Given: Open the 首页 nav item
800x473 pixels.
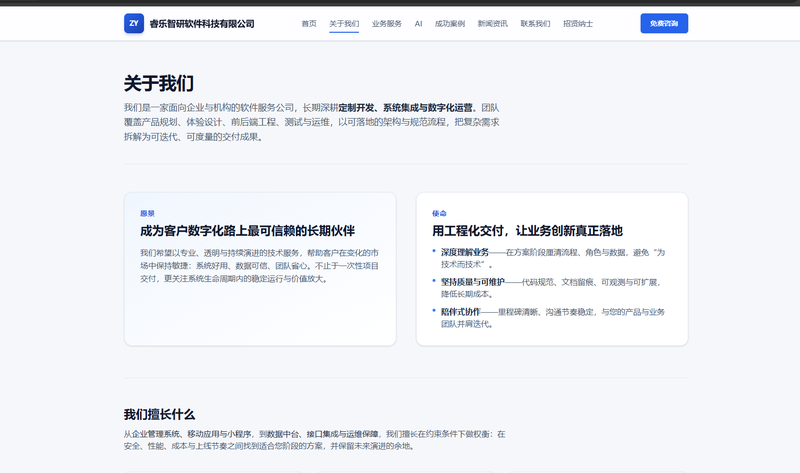Looking at the screenshot, I should 309,23.
